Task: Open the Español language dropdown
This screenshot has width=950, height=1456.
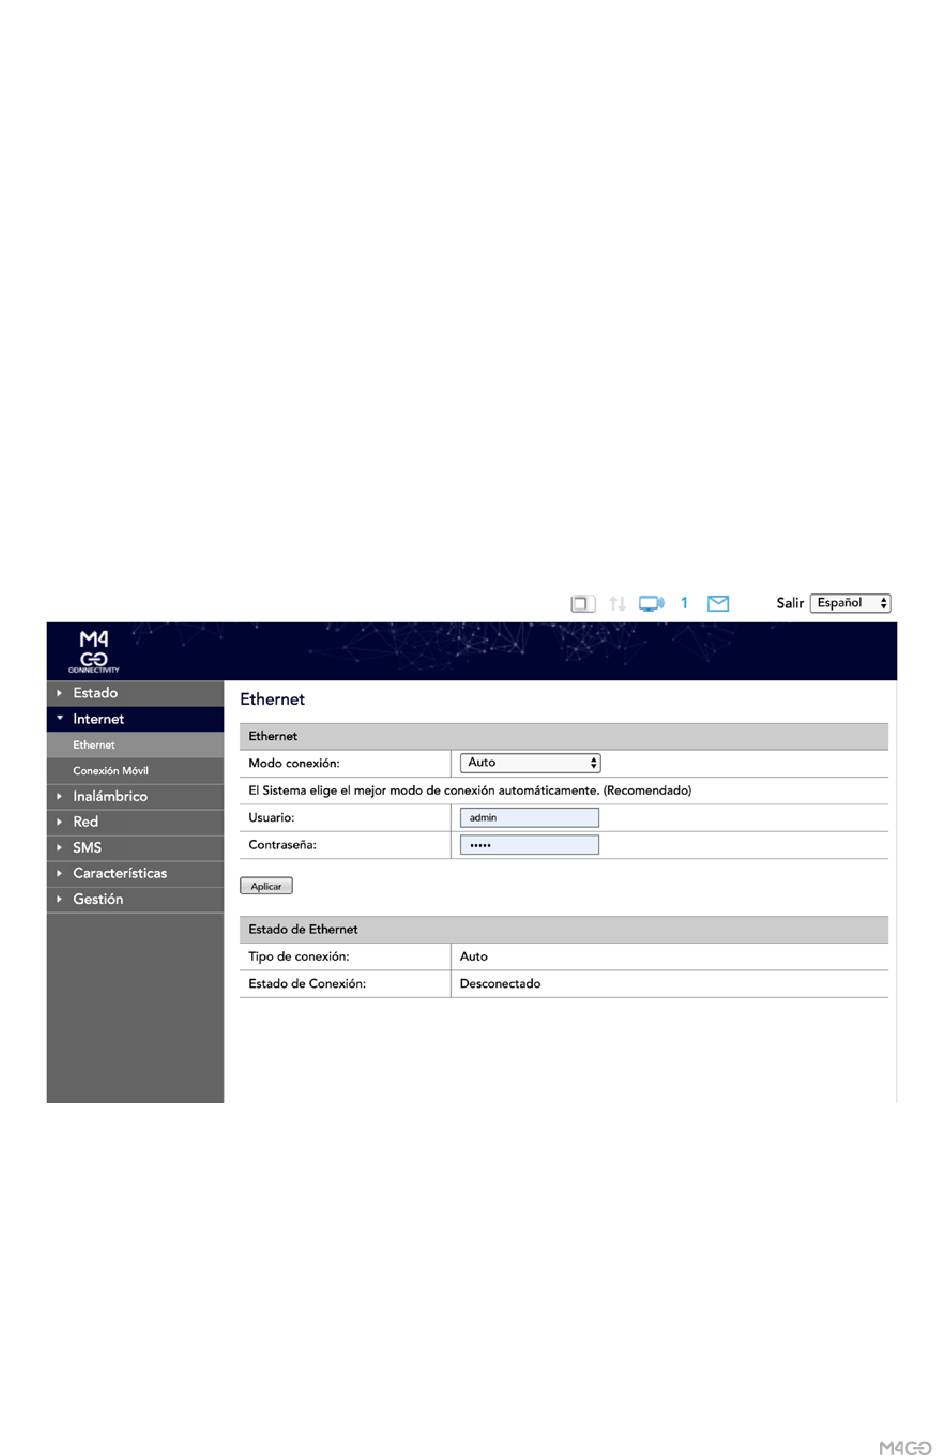Action: point(850,603)
